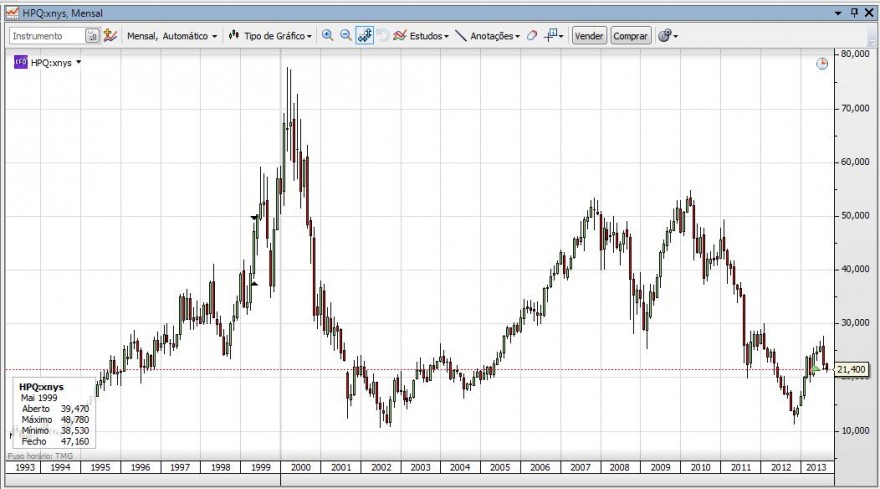The height and width of the screenshot is (489, 880).
Task: Open the Mensal, Automático period dropdown
Action: click(171, 36)
